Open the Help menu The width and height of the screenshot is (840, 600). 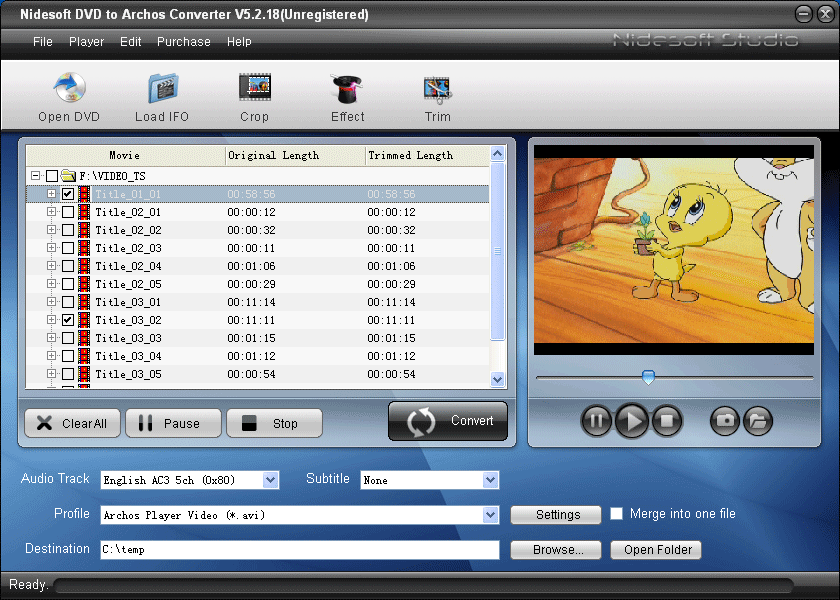[239, 42]
